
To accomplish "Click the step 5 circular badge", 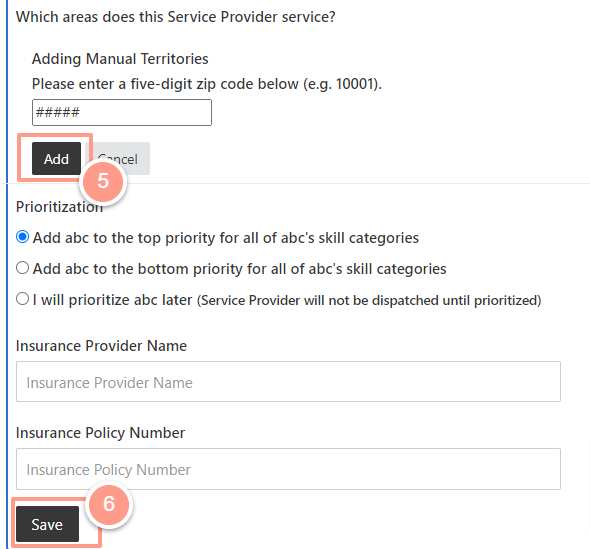I will point(103,181).
